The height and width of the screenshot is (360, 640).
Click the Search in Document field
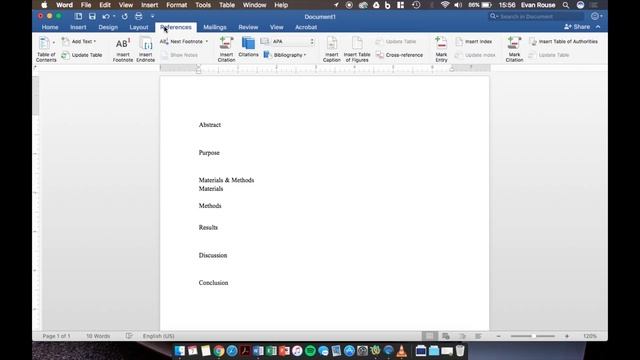point(537,16)
